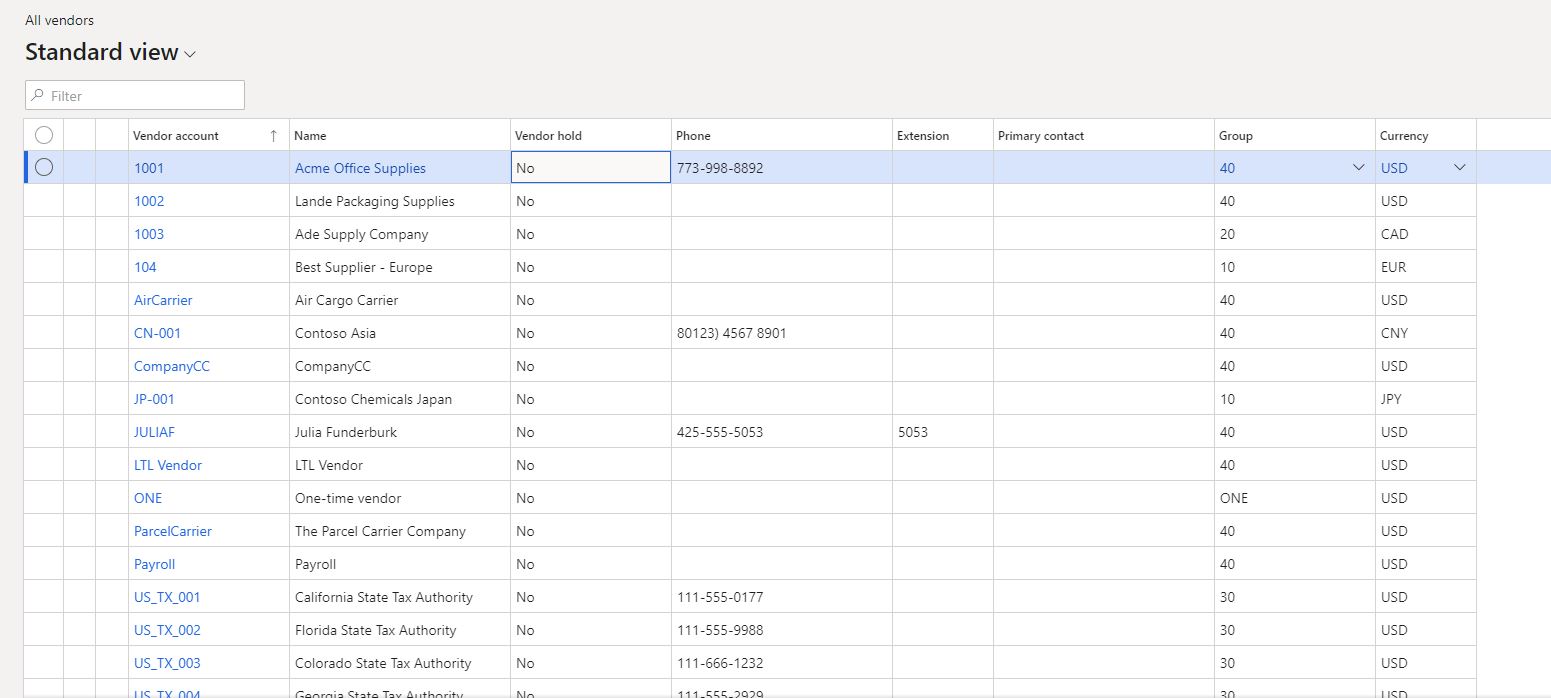Open the AirCarrier vendor account
Viewport: 1551px width, 698px height.
point(163,300)
